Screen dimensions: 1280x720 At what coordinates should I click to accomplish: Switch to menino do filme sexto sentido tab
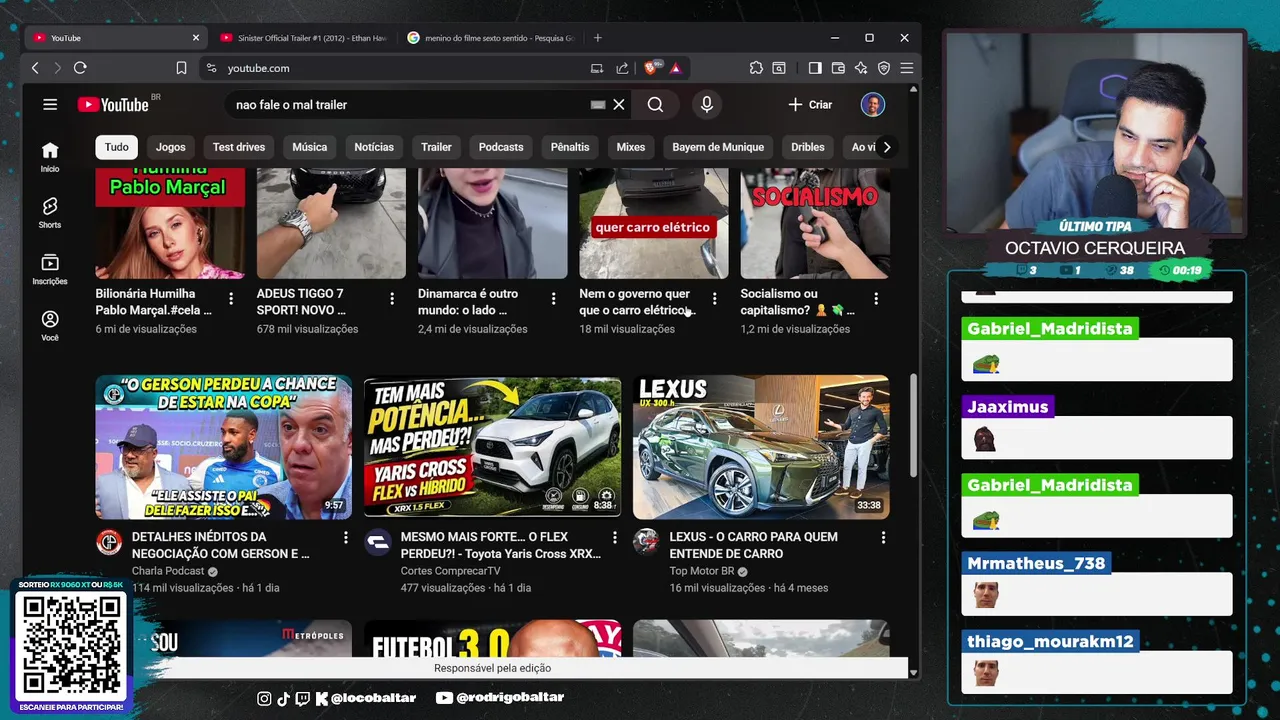pos(490,38)
